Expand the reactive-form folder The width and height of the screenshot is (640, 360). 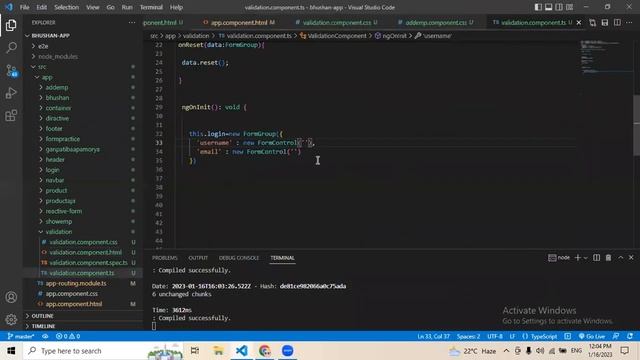pos(64,211)
